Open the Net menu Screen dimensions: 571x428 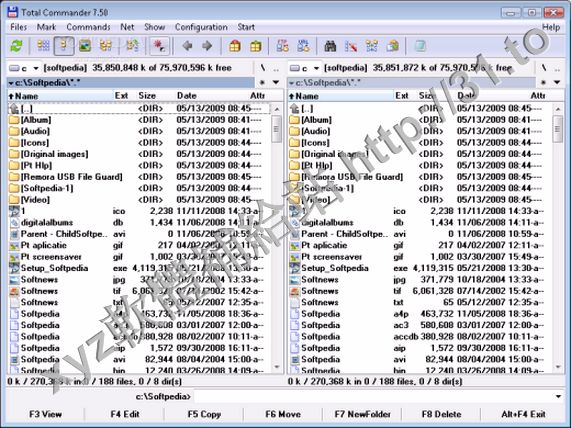pyautogui.click(x=127, y=27)
